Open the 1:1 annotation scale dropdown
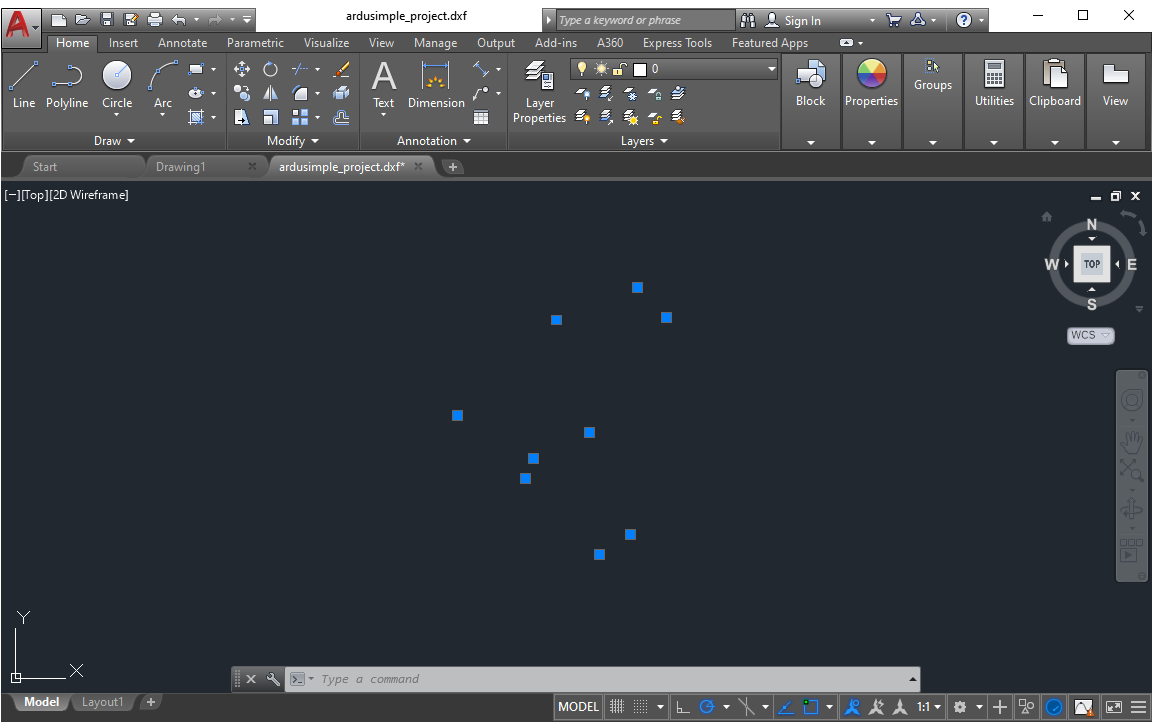The height and width of the screenshot is (723, 1153). click(x=929, y=707)
